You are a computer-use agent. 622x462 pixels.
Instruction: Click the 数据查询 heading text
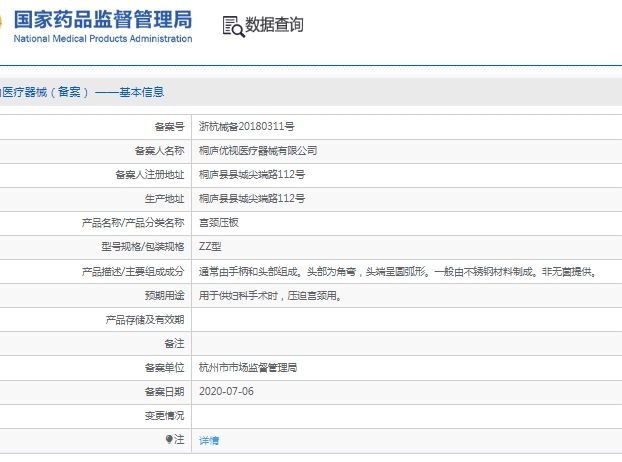(x=275, y=25)
